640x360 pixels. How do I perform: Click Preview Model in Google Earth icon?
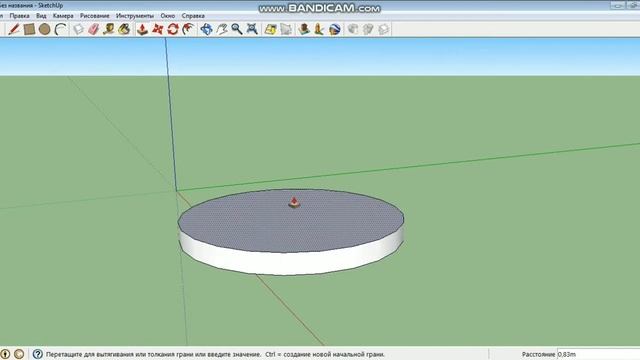coord(334,29)
